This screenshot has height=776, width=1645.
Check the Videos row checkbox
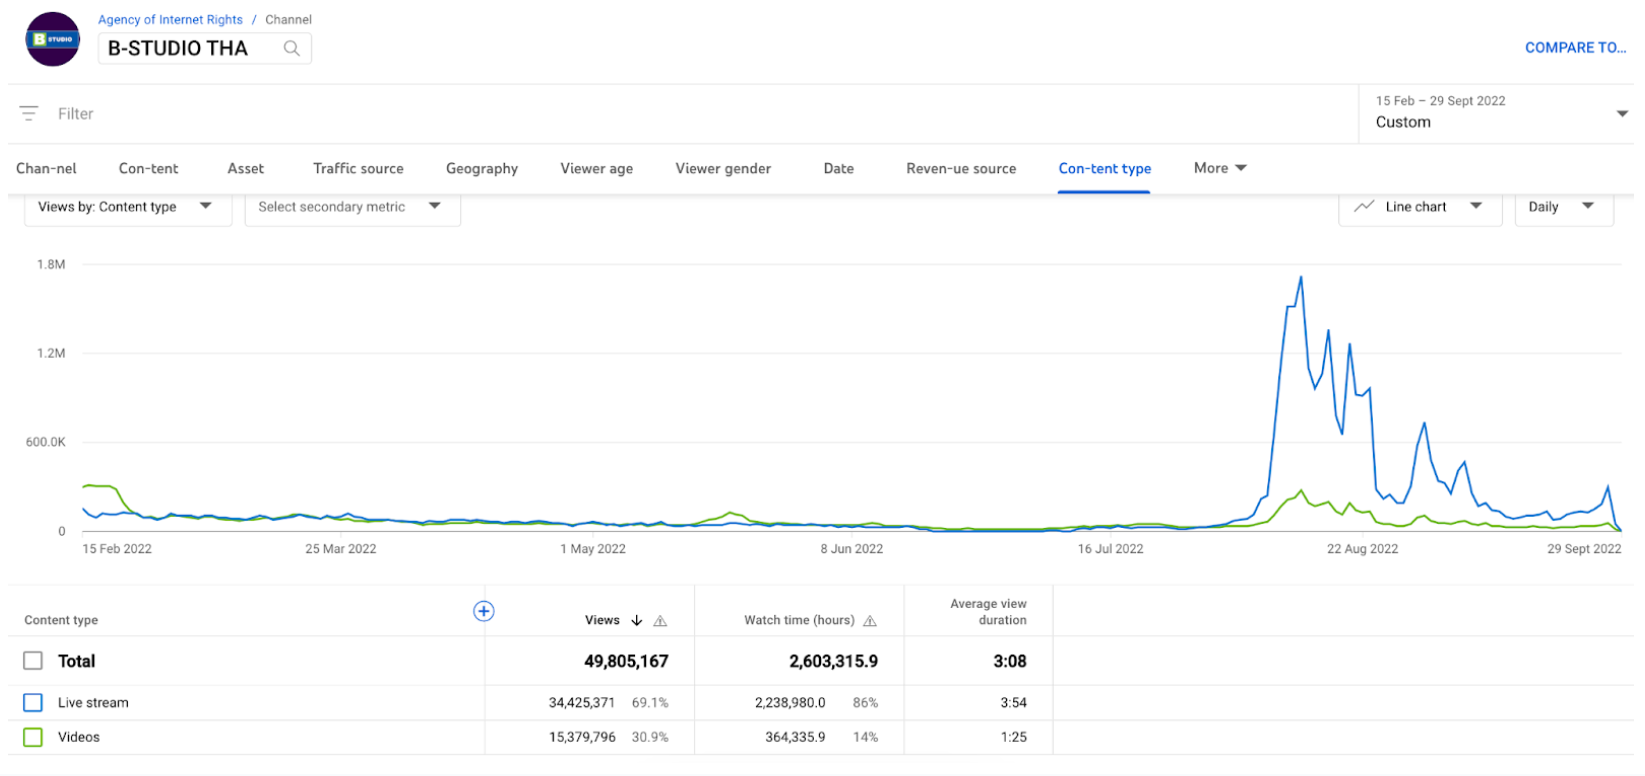click(33, 737)
